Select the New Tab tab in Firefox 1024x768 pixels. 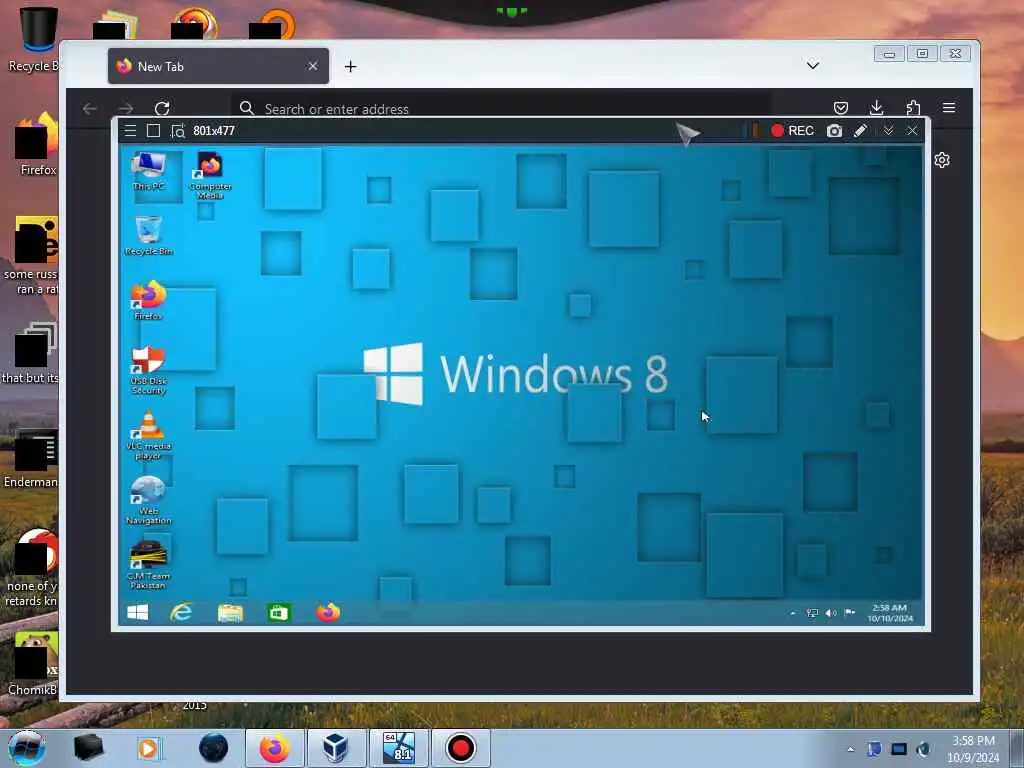pos(218,66)
